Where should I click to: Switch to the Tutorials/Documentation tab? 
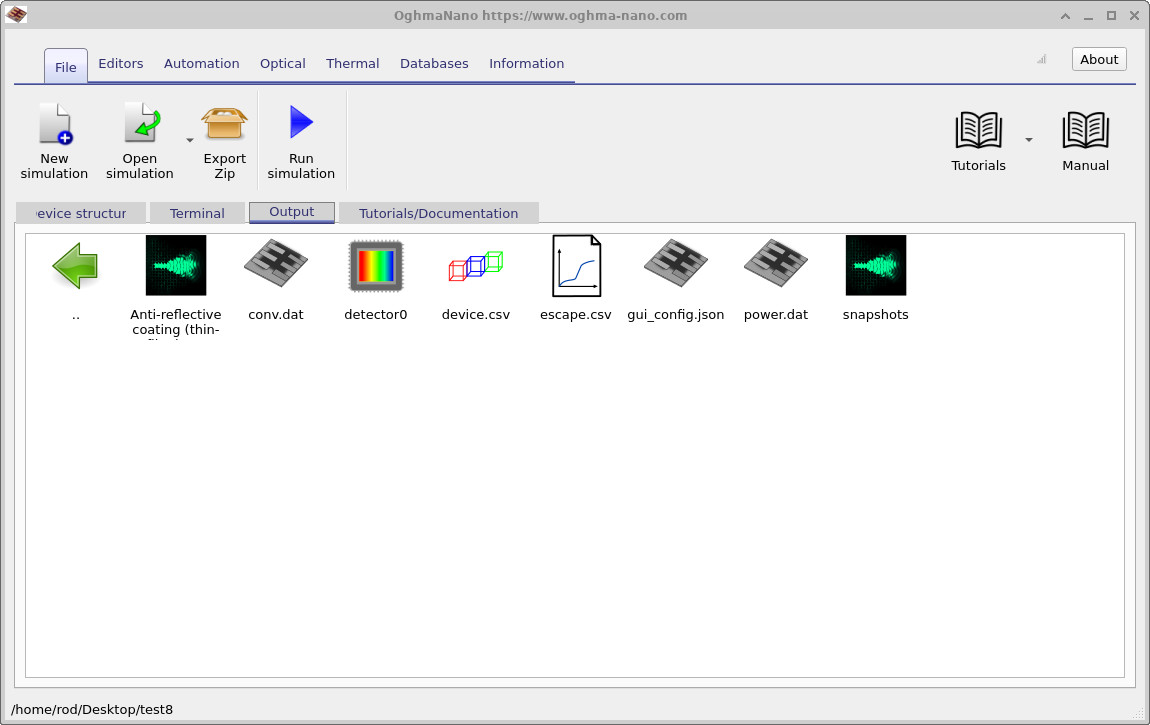(x=438, y=212)
